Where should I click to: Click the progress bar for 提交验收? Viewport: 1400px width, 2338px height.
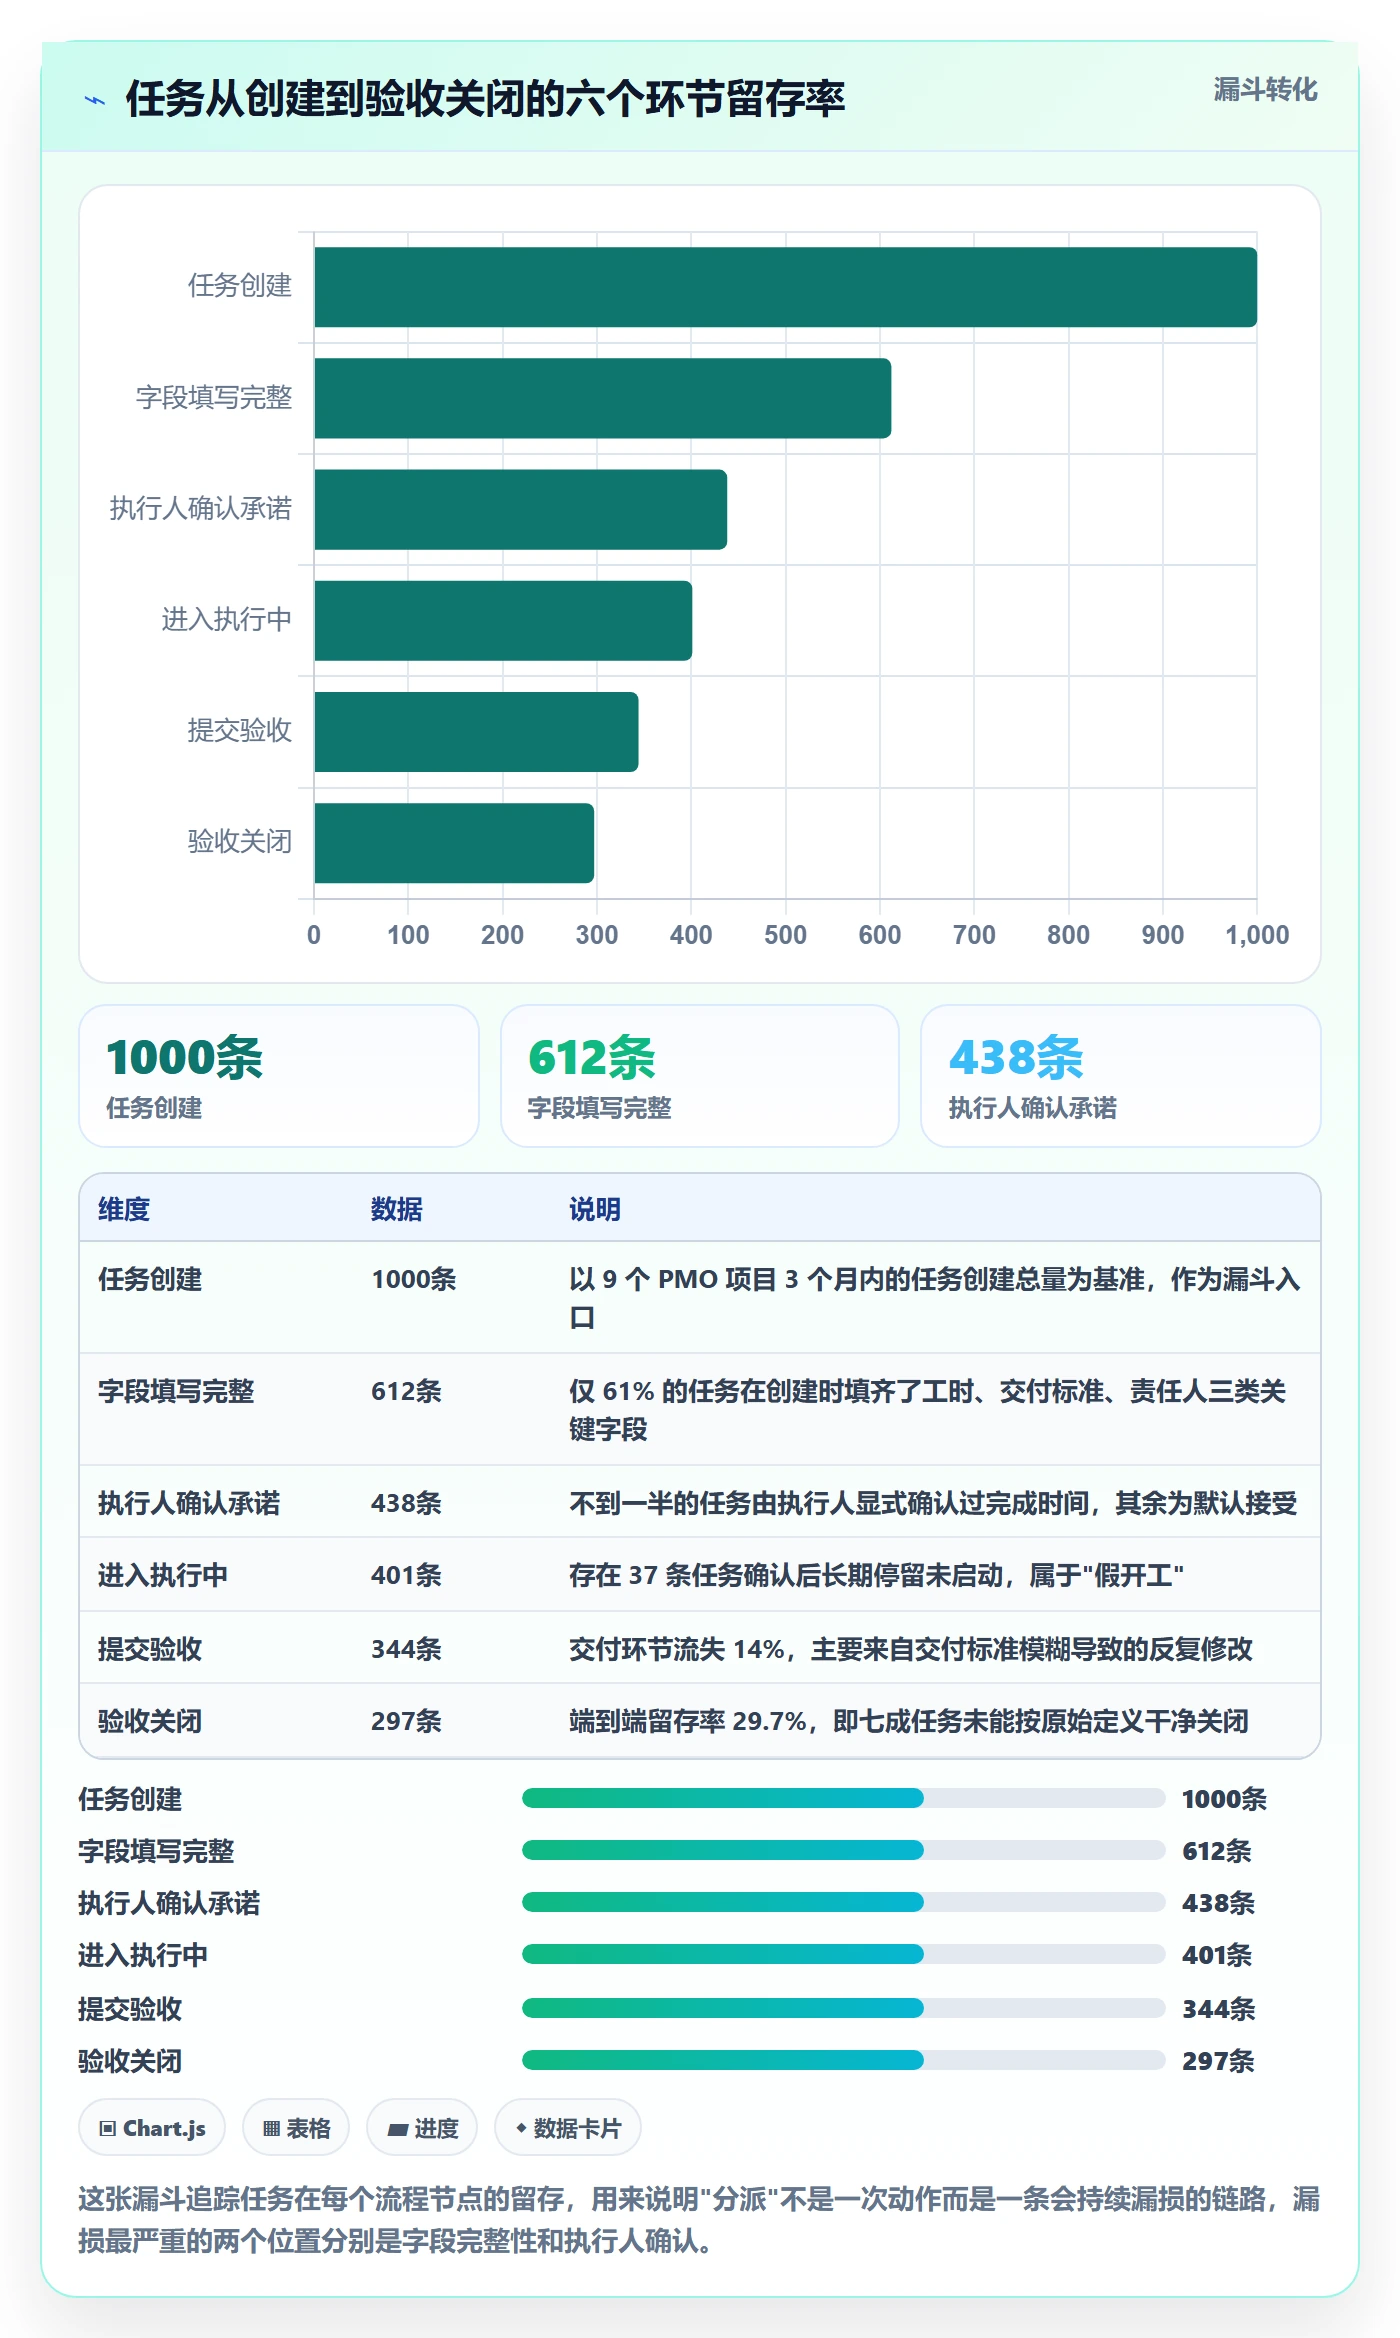tap(844, 2007)
